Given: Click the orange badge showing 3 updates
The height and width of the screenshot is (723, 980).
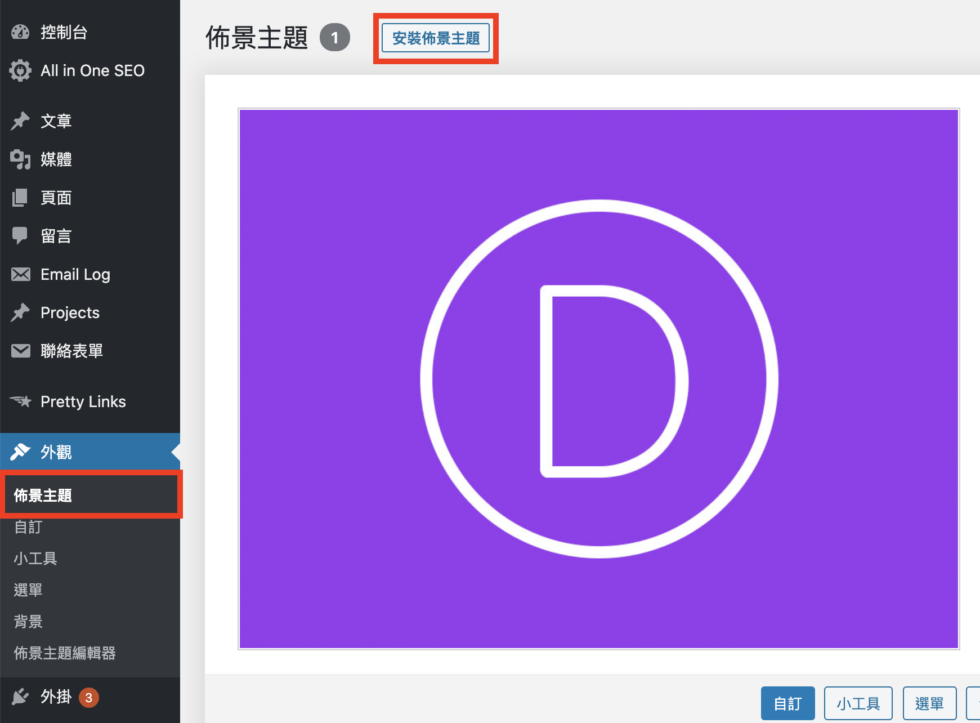Looking at the screenshot, I should point(89,697).
